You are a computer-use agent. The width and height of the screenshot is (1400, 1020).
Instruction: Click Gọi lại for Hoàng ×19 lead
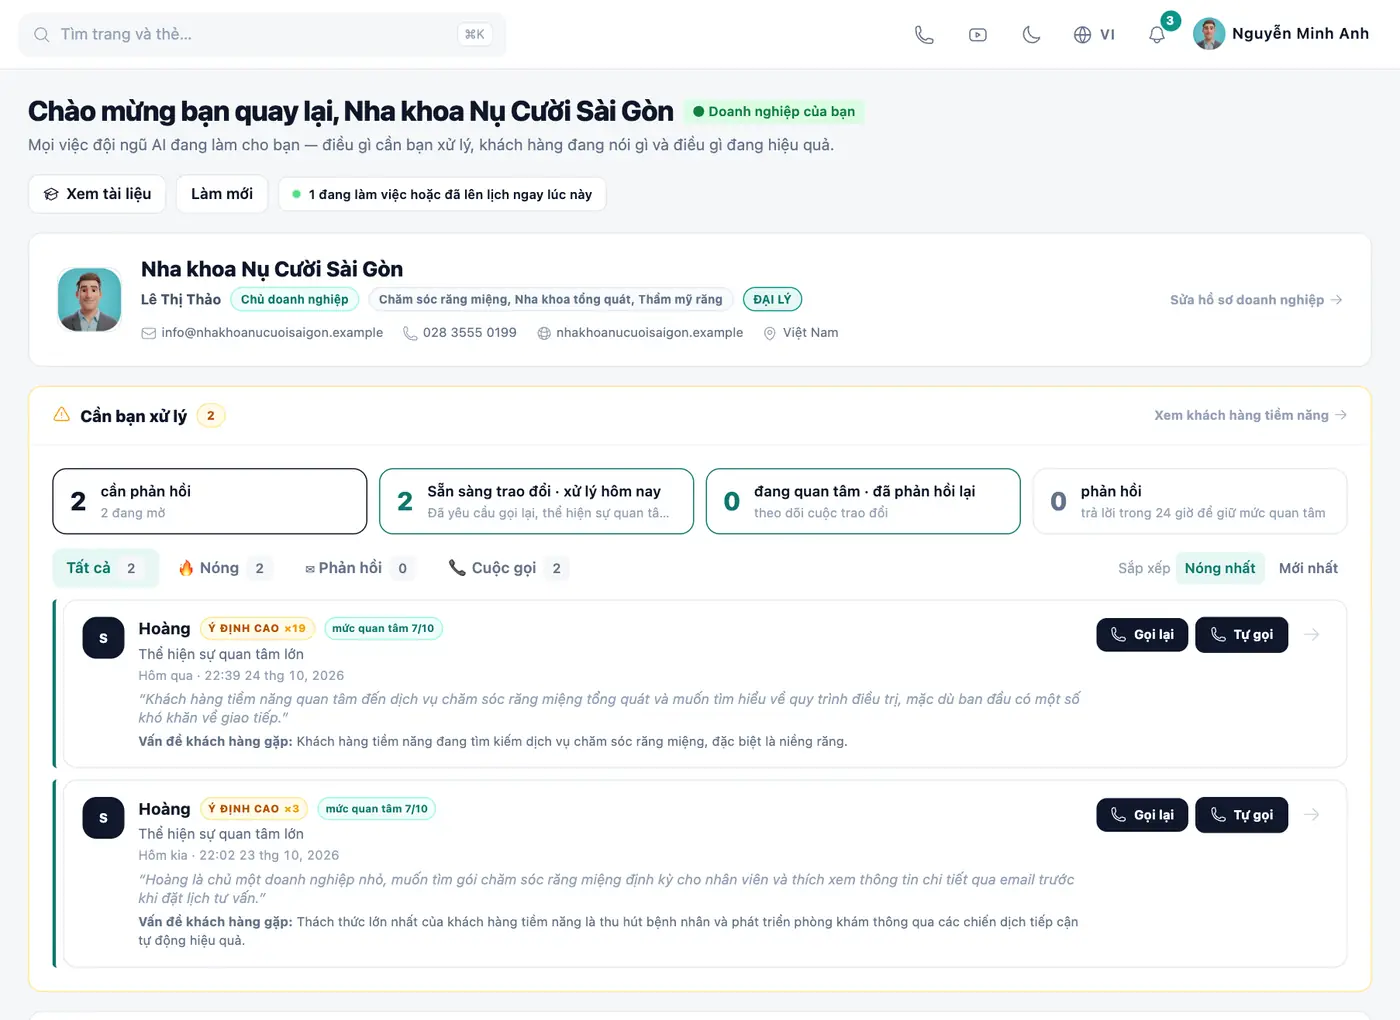[1142, 635]
